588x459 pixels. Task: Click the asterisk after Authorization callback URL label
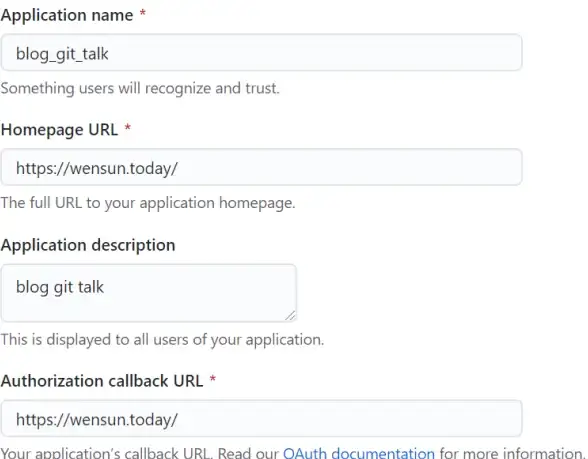point(213,379)
